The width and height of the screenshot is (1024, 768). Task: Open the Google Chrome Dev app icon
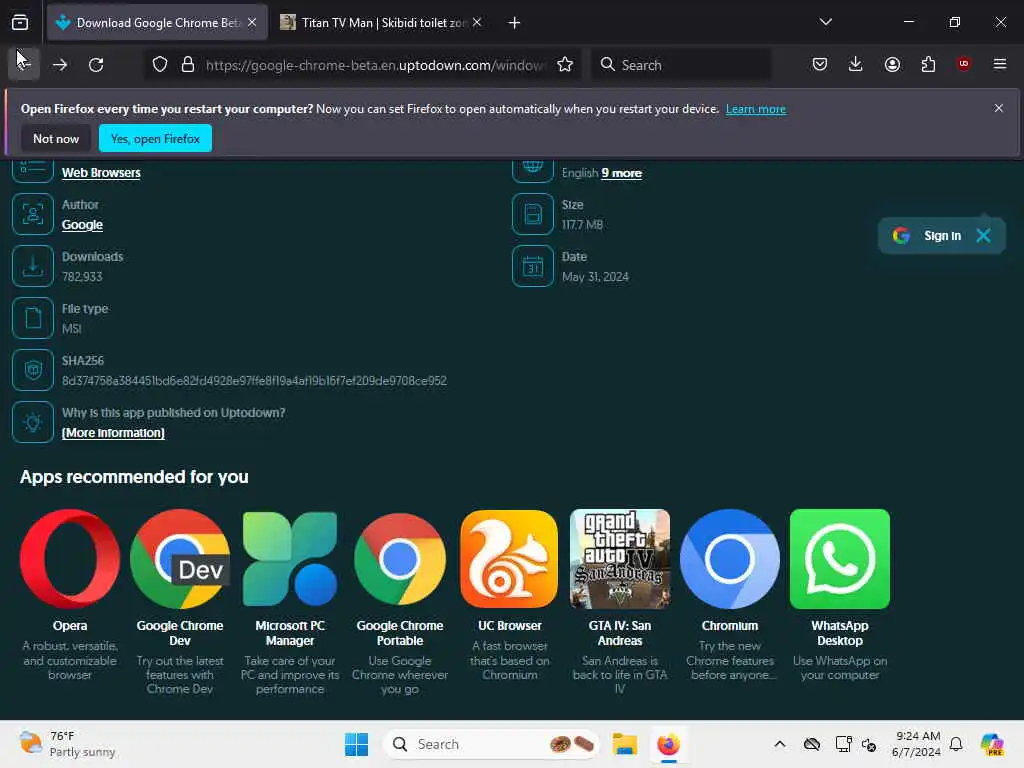180,559
